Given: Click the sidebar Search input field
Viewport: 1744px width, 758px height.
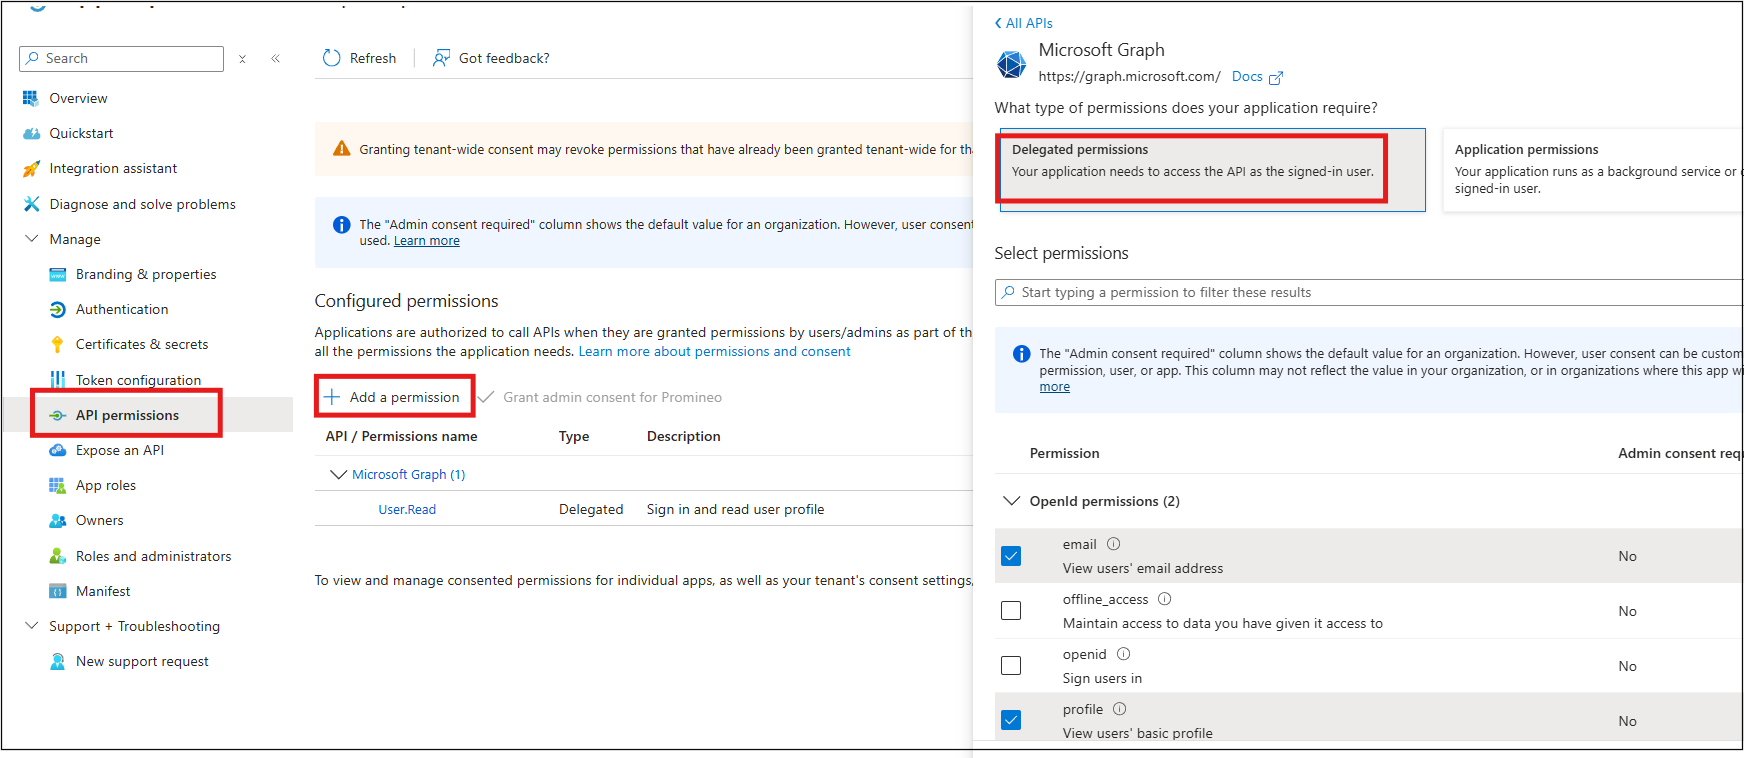Looking at the screenshot, I should click(121, 59).
